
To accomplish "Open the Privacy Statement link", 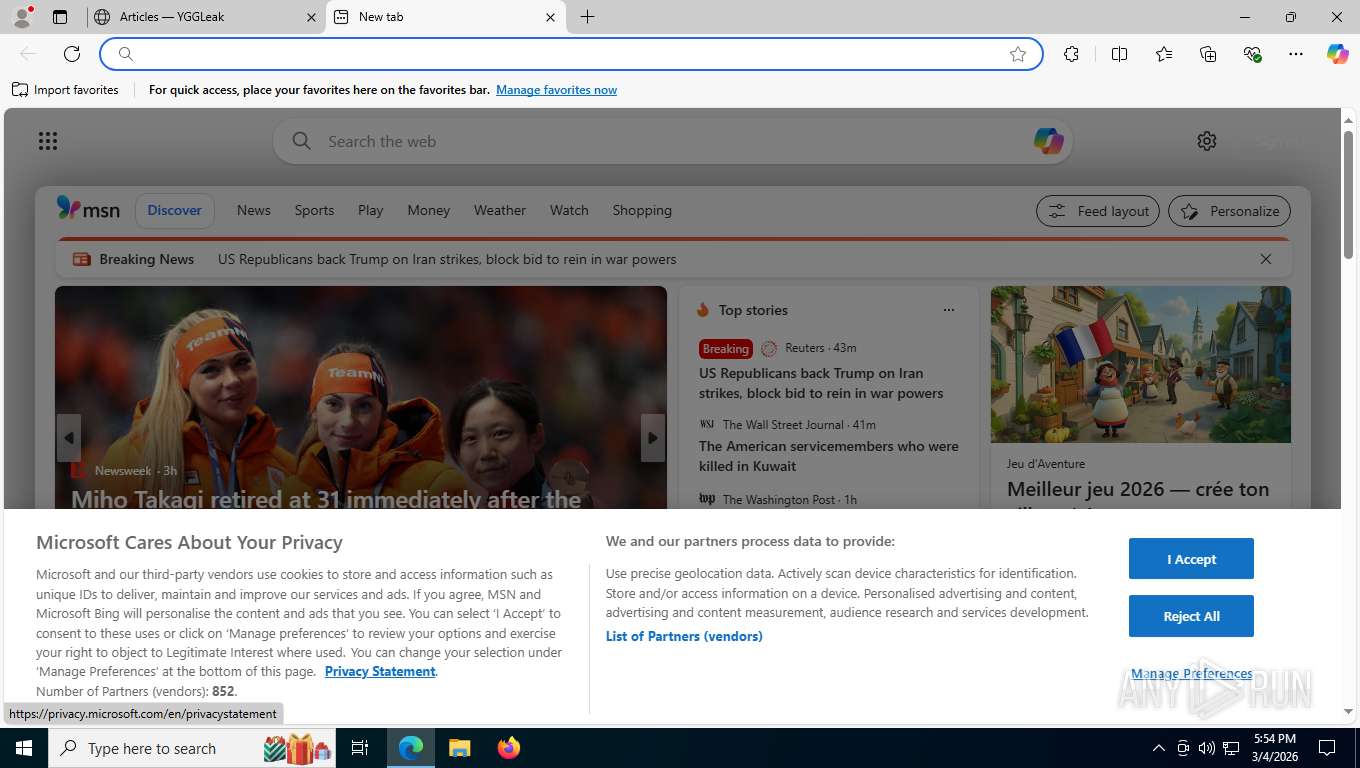I will coord(380,671).
